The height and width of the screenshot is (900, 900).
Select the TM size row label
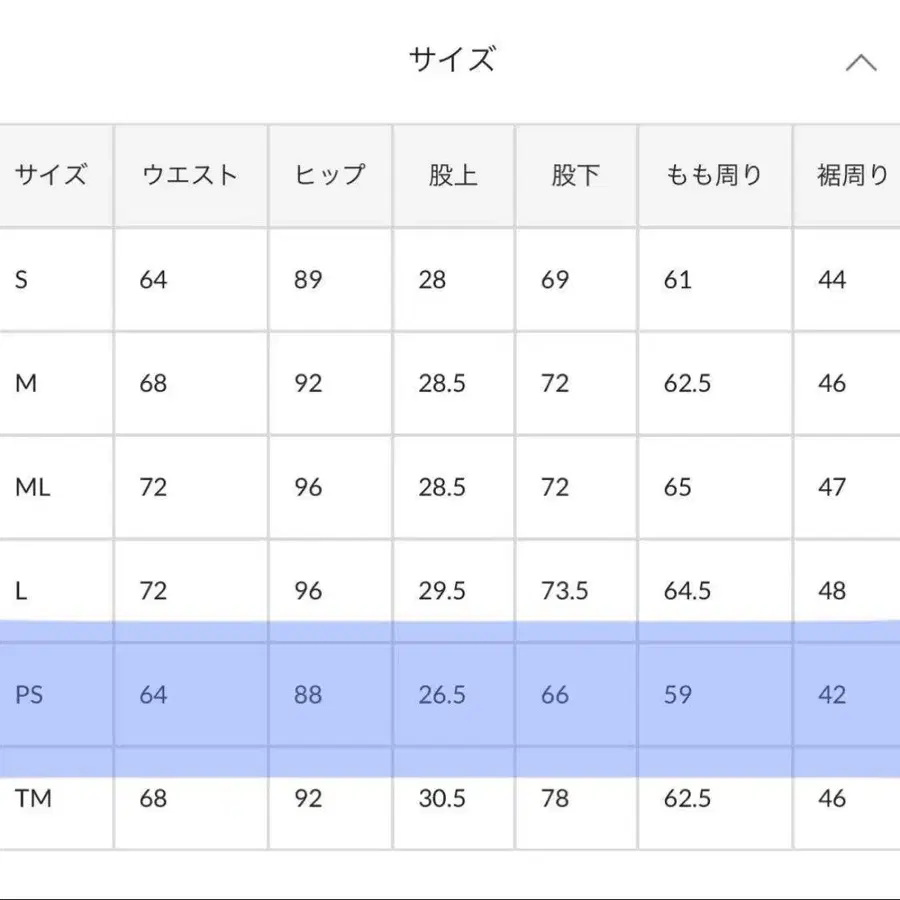coord(31,799)
